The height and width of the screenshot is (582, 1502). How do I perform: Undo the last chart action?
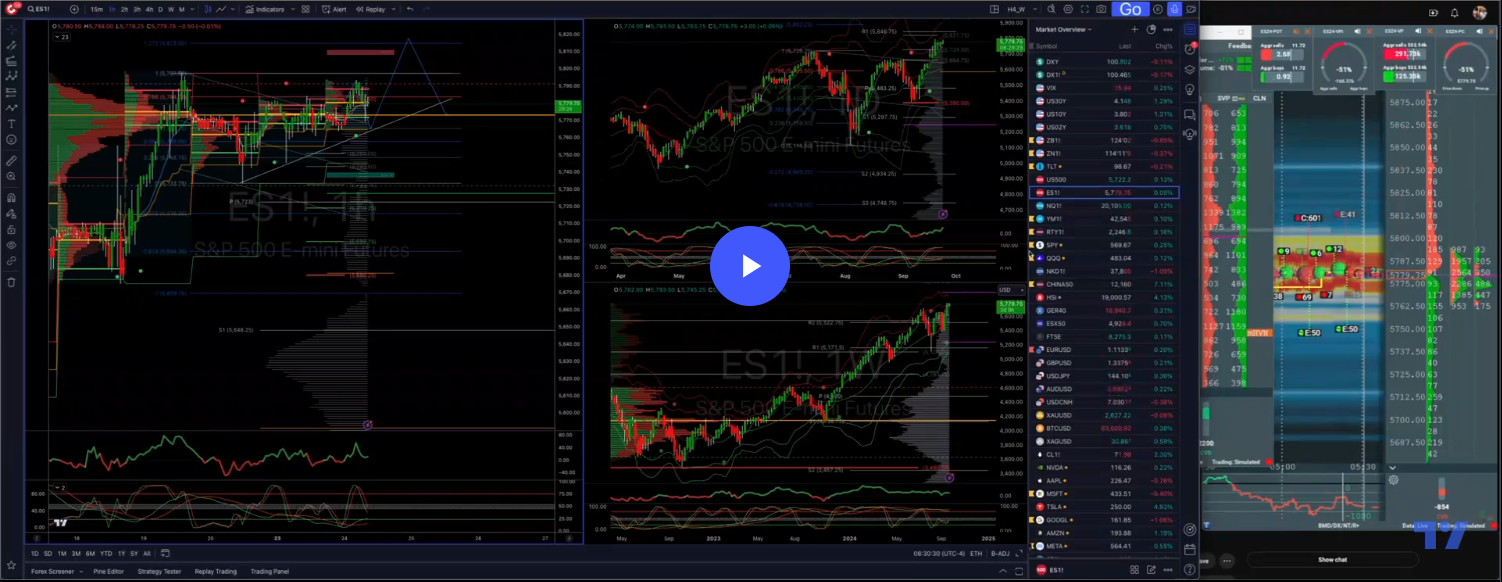(410, 9)
